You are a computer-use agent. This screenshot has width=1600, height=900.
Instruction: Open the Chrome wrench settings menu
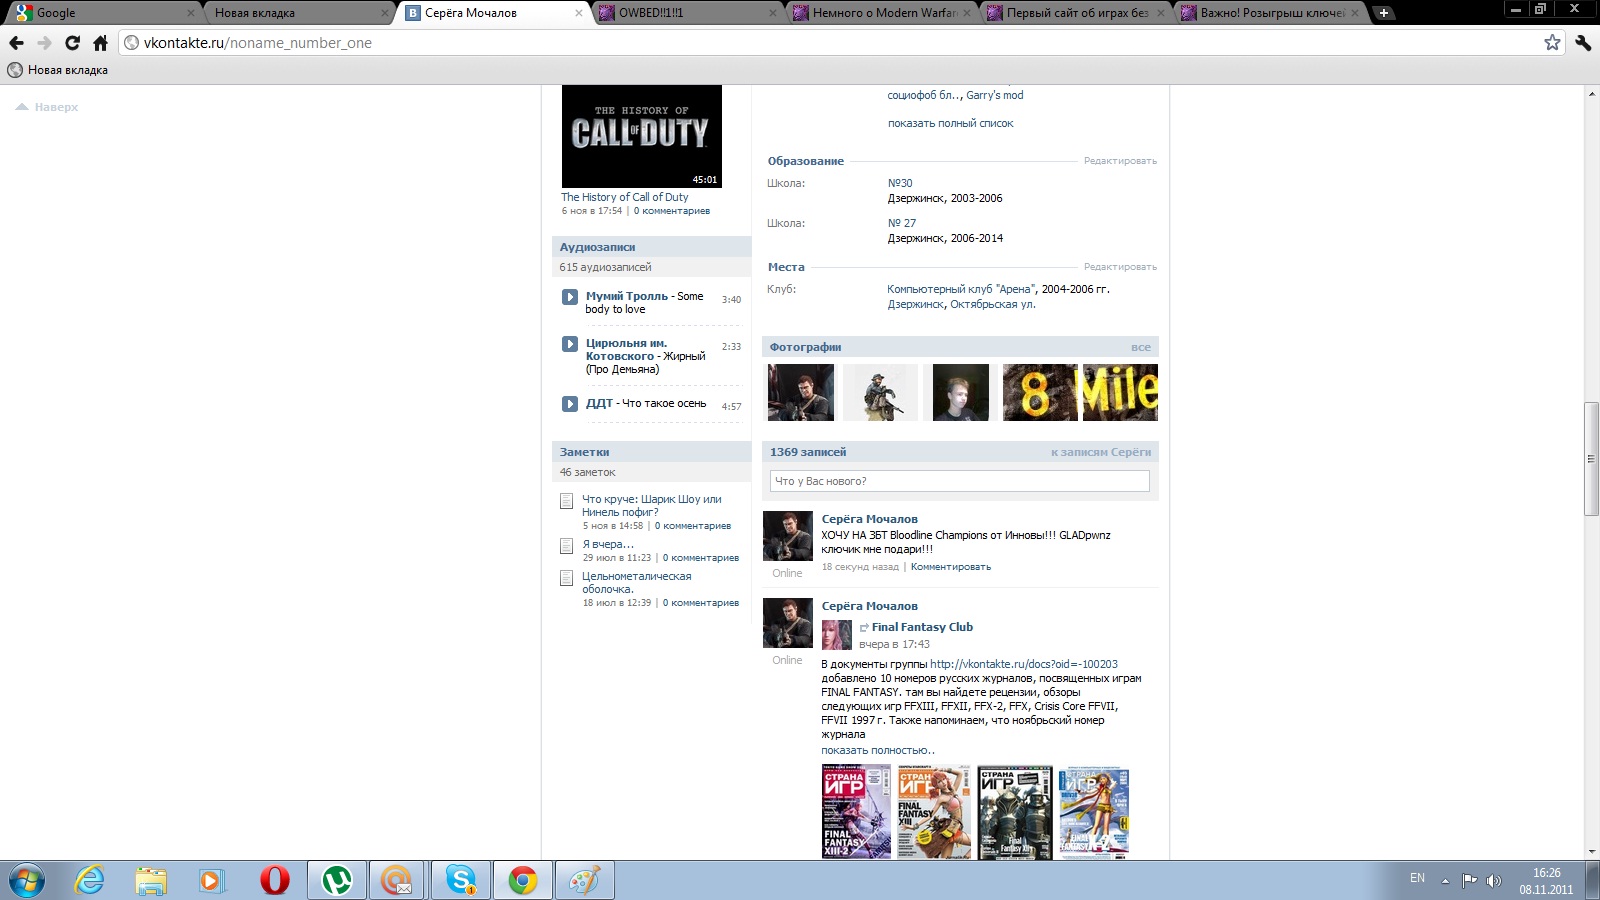(1582, 42)
